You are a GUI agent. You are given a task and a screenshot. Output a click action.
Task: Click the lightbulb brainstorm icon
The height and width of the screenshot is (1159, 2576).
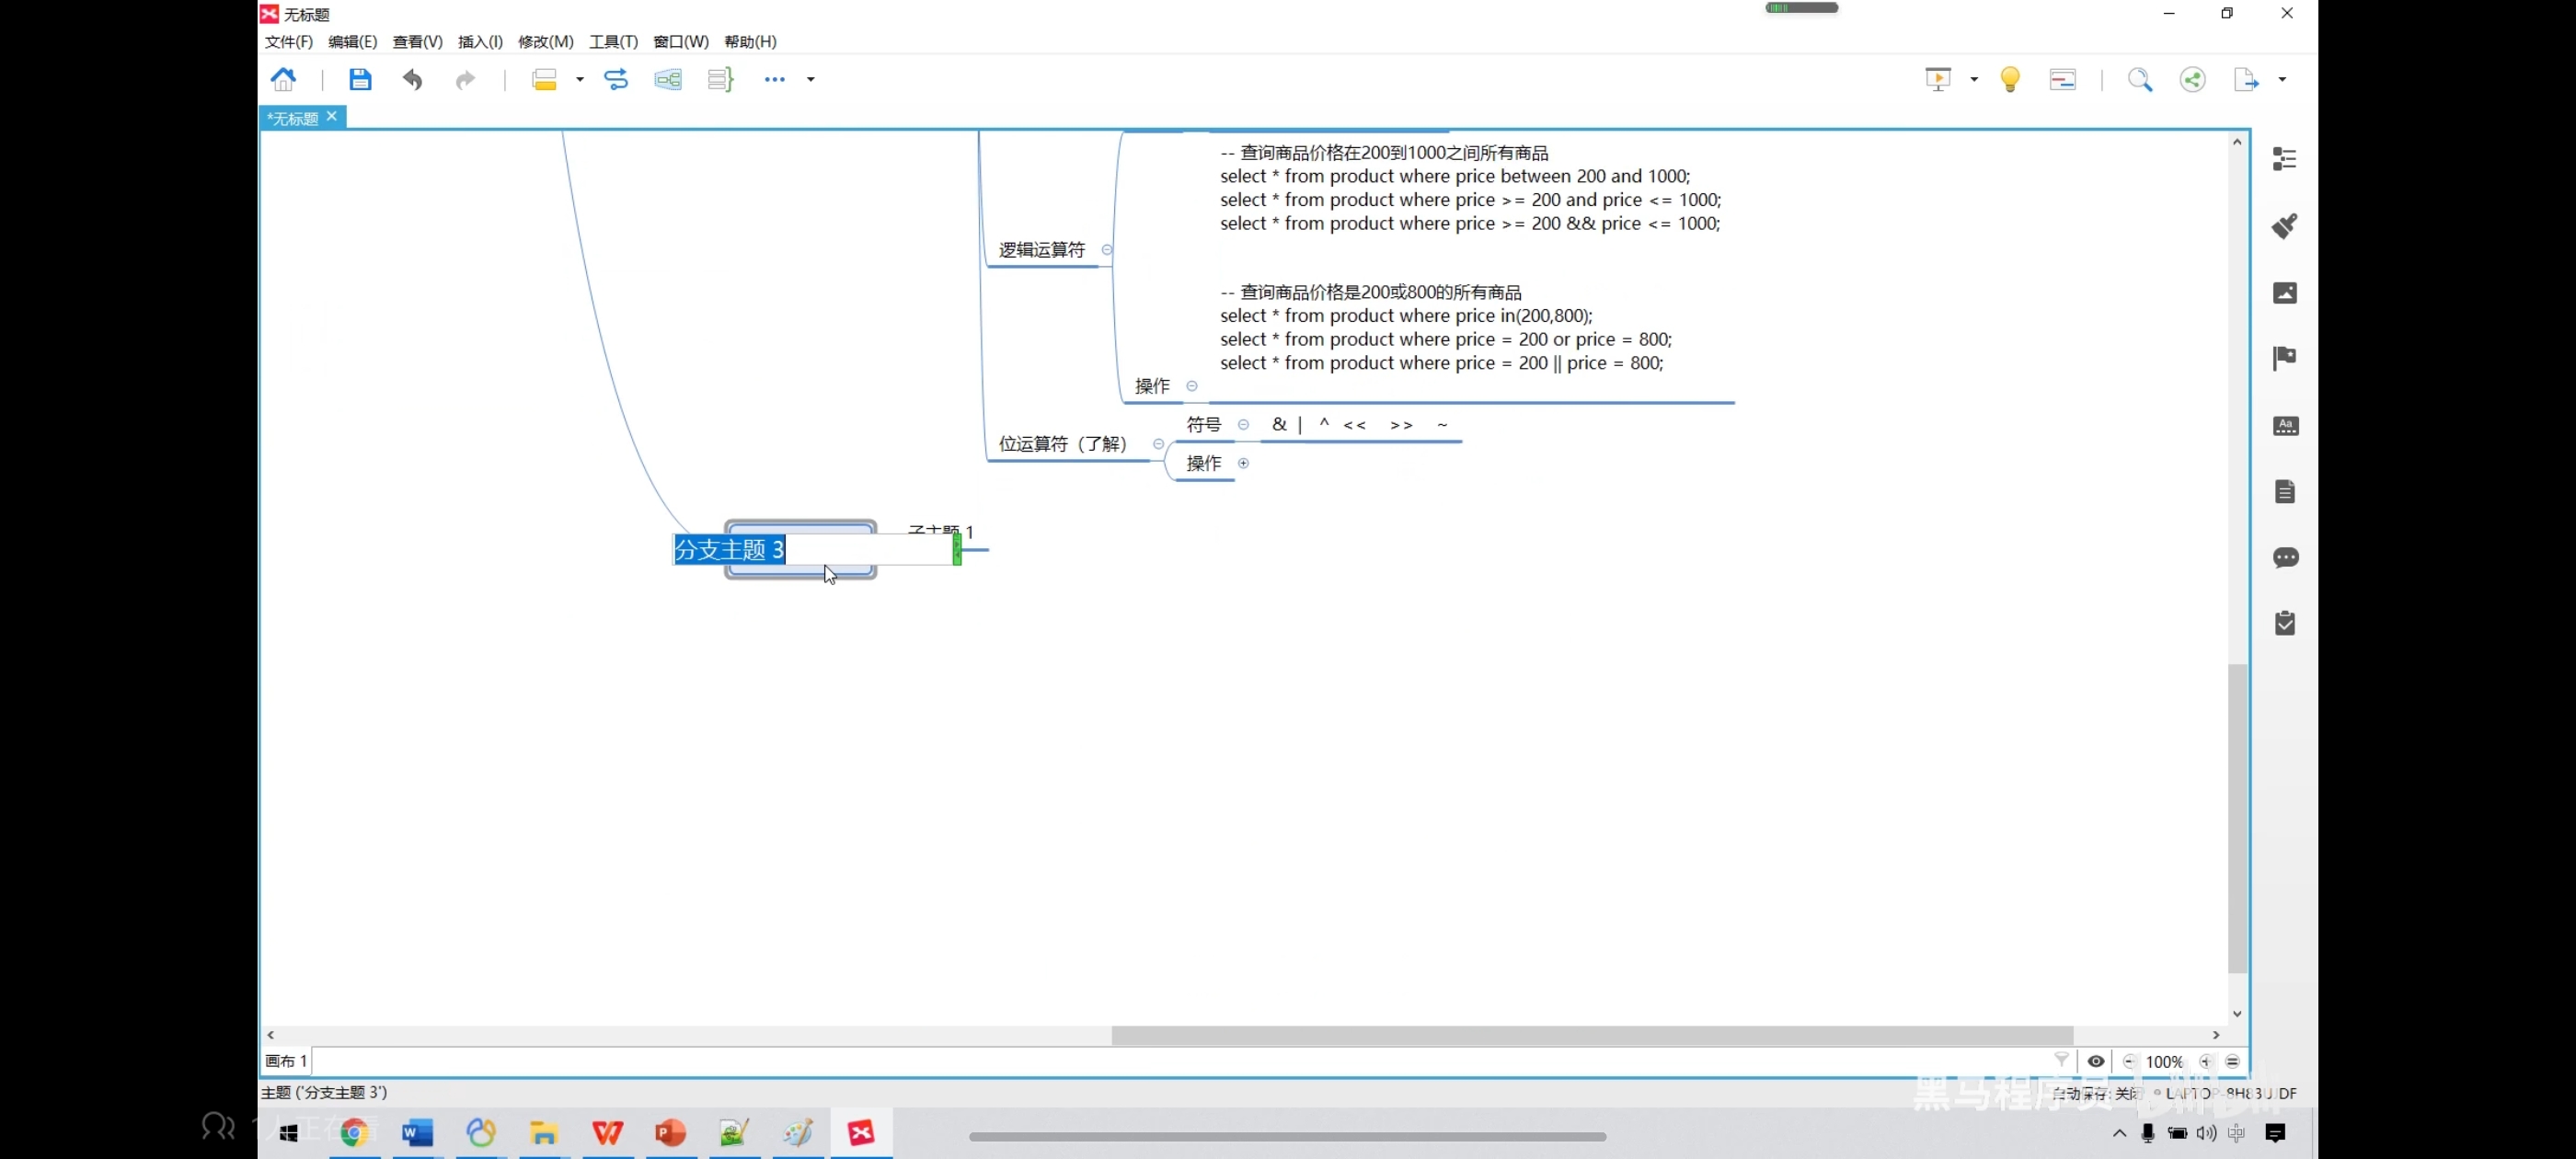coord(2010,79)
